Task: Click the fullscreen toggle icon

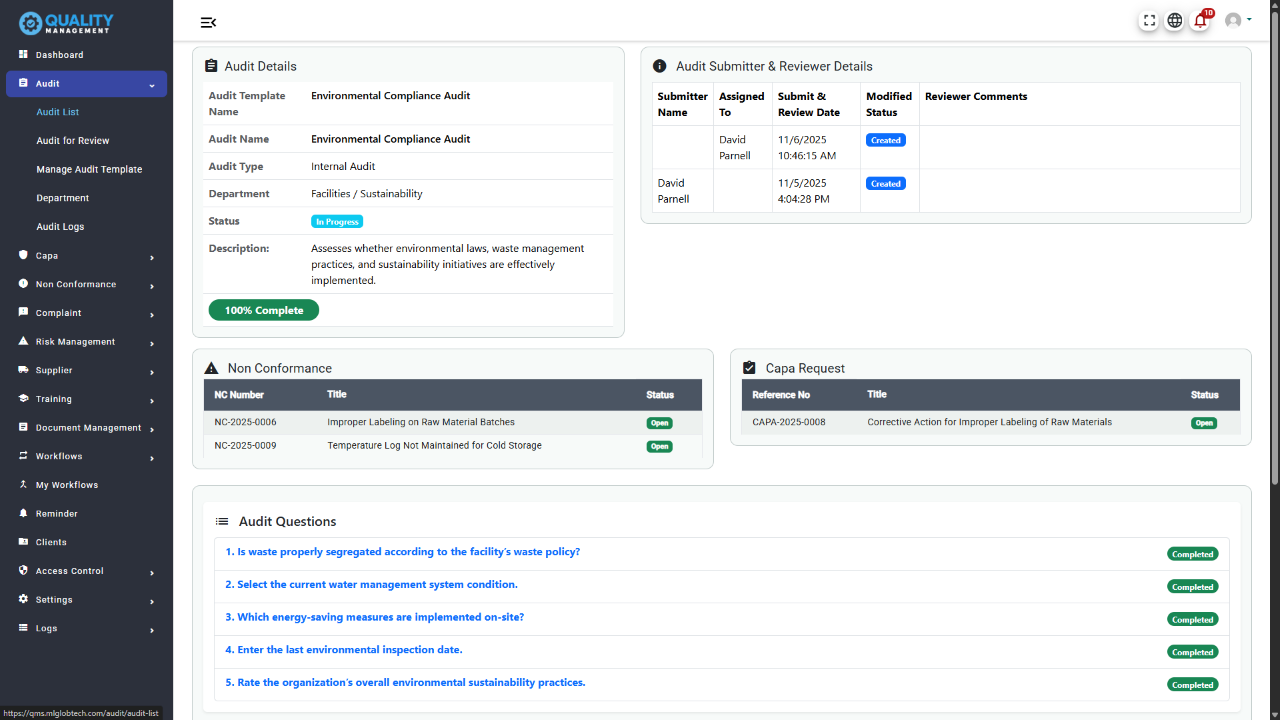Action: pyautogui.click(x=1149, y=21)
